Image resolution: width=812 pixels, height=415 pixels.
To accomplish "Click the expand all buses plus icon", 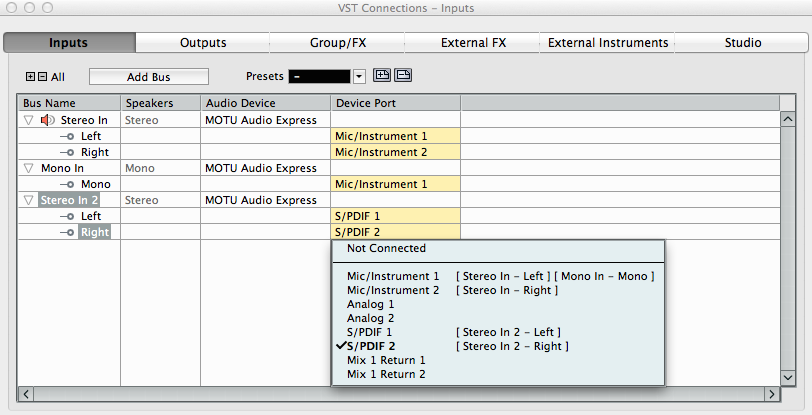I will click(30, 76).
